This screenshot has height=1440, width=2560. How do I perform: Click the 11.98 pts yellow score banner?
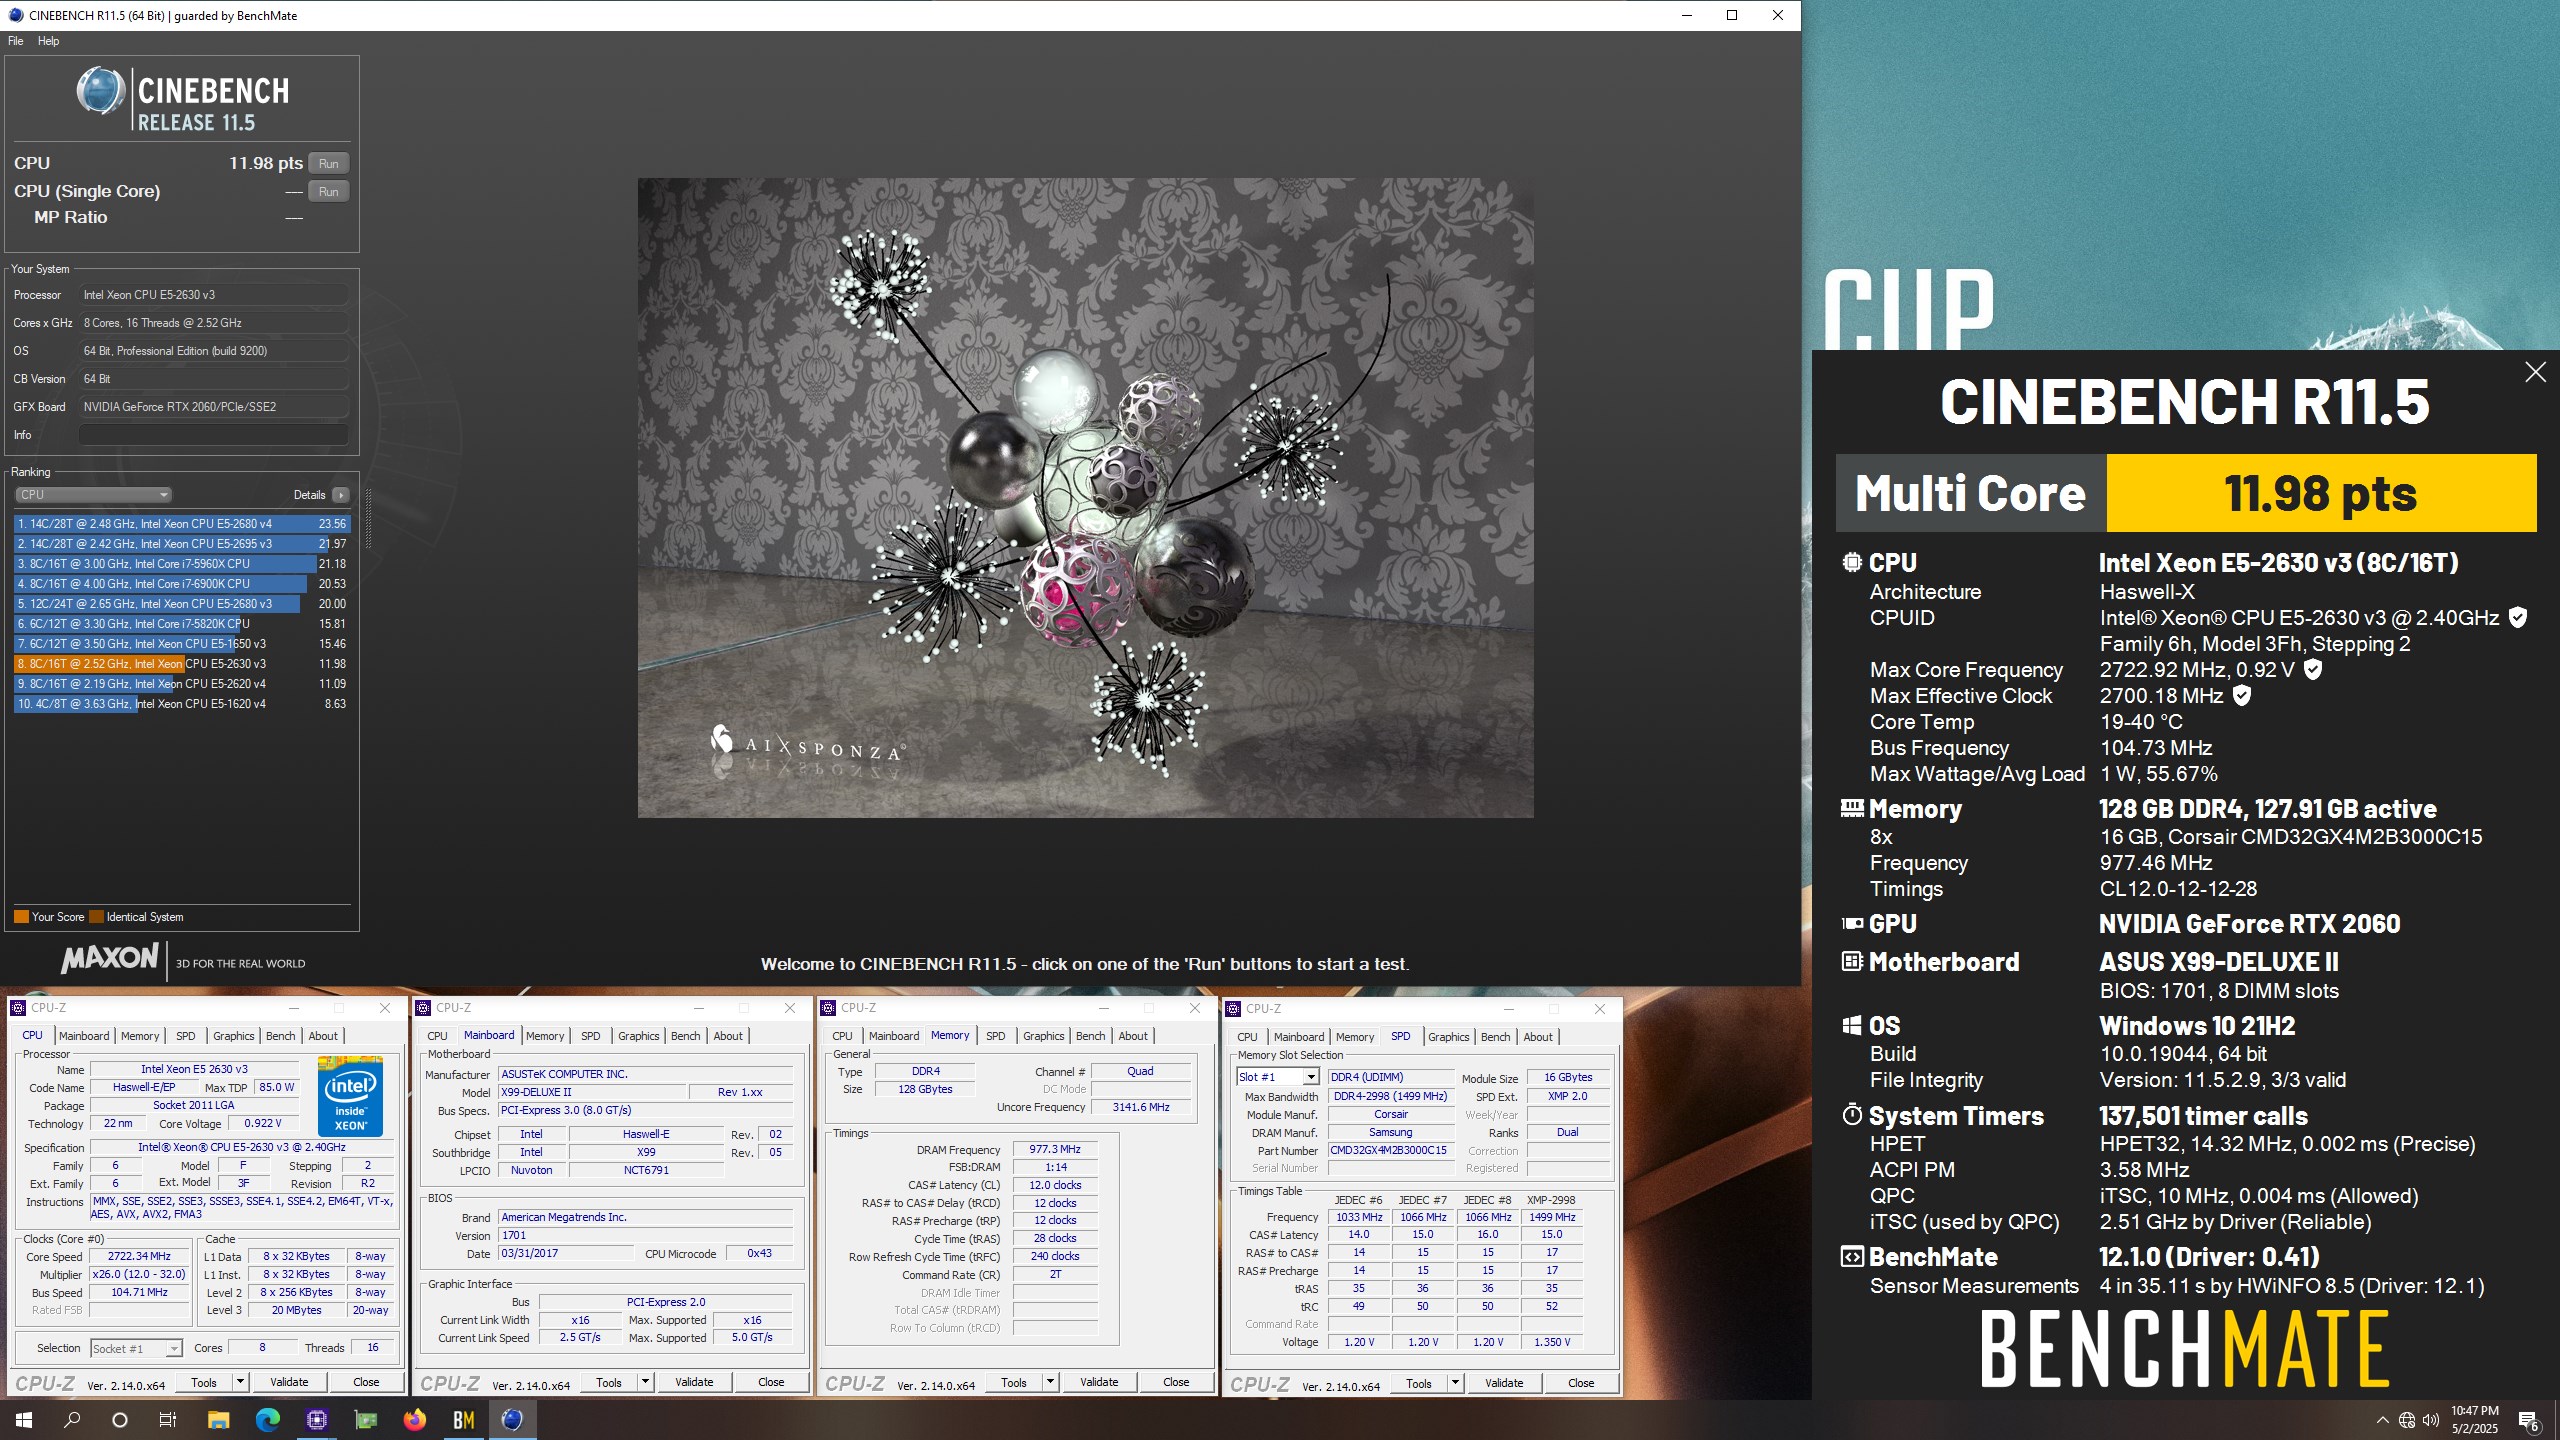(x=2321, y=493)
